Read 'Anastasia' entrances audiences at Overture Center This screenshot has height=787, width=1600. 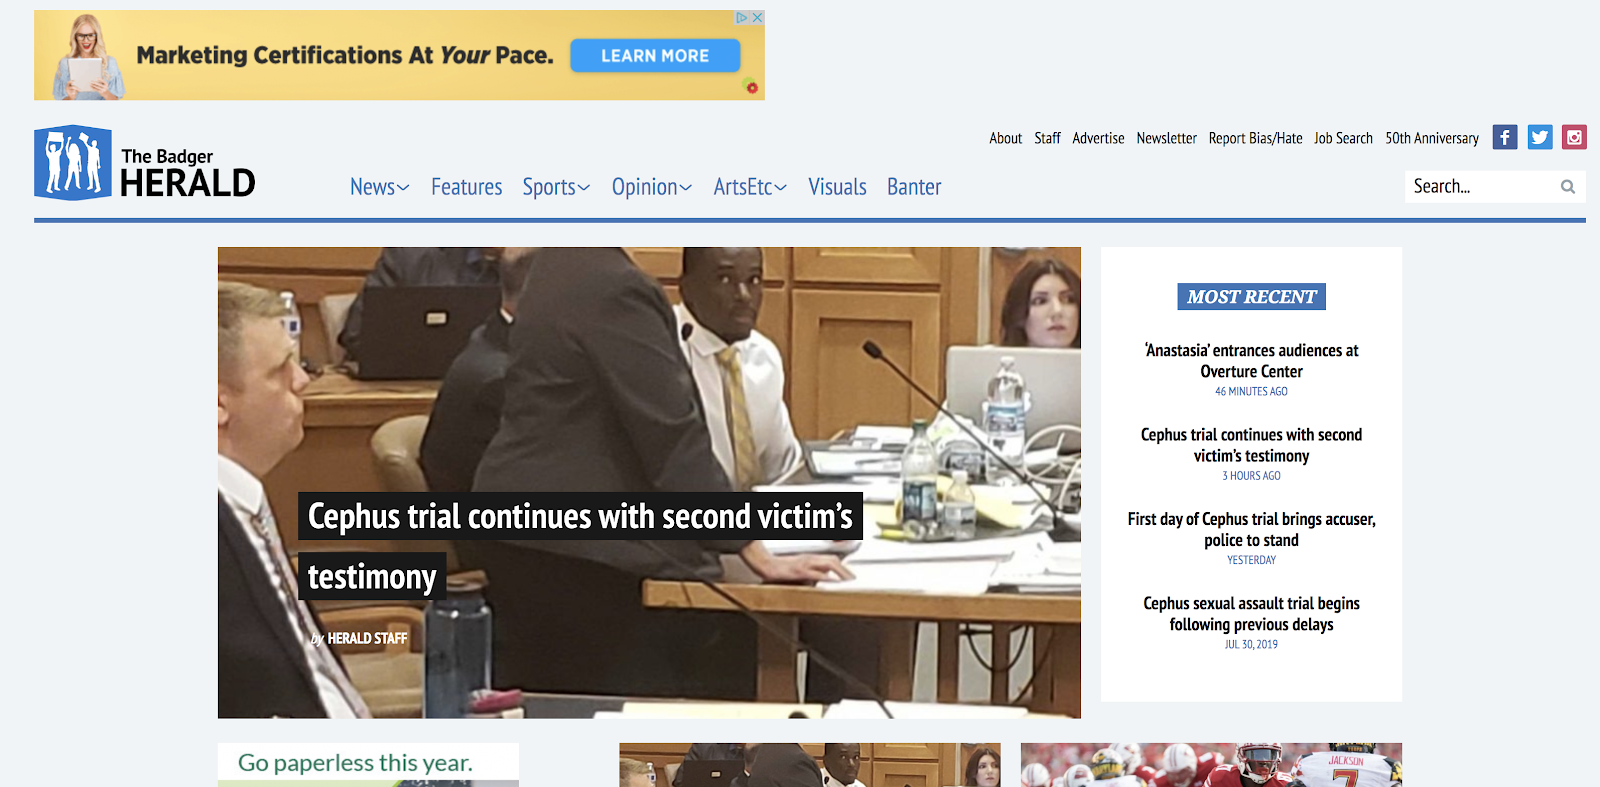point(1251,361)
